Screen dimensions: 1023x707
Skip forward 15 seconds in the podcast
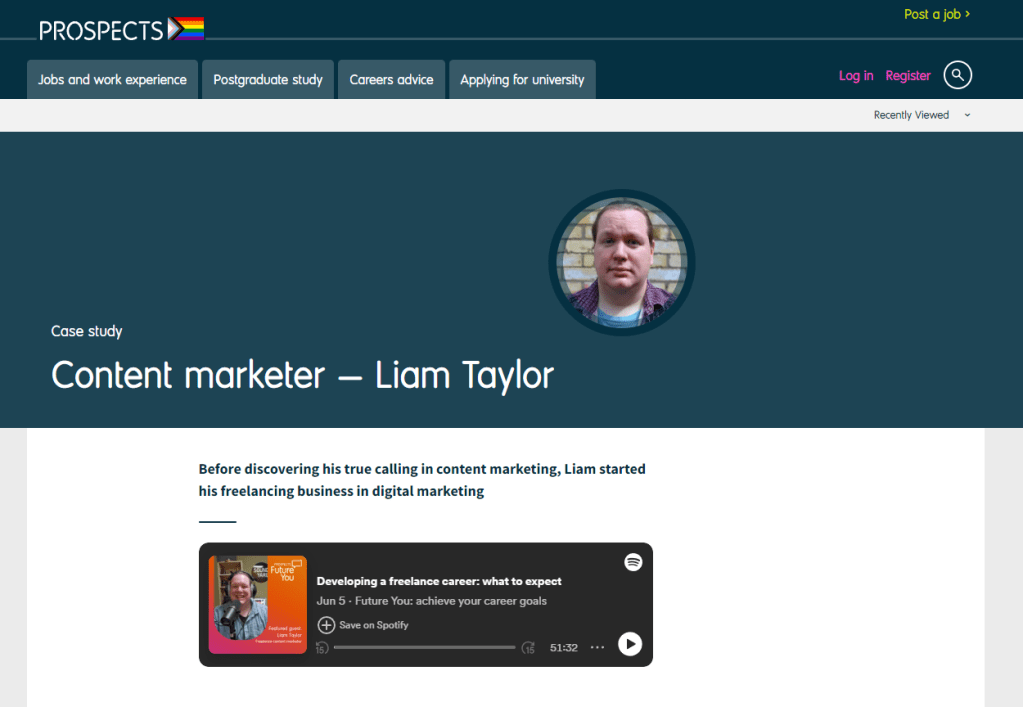point(529,648)
